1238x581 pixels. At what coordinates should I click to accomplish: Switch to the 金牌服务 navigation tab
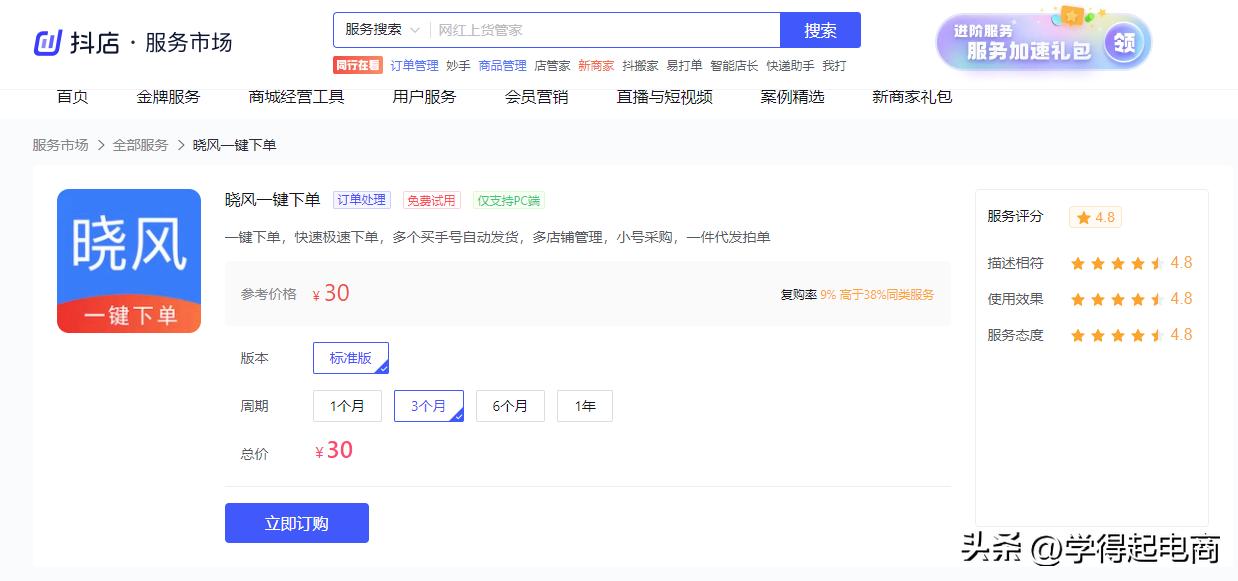coord(166,97)
